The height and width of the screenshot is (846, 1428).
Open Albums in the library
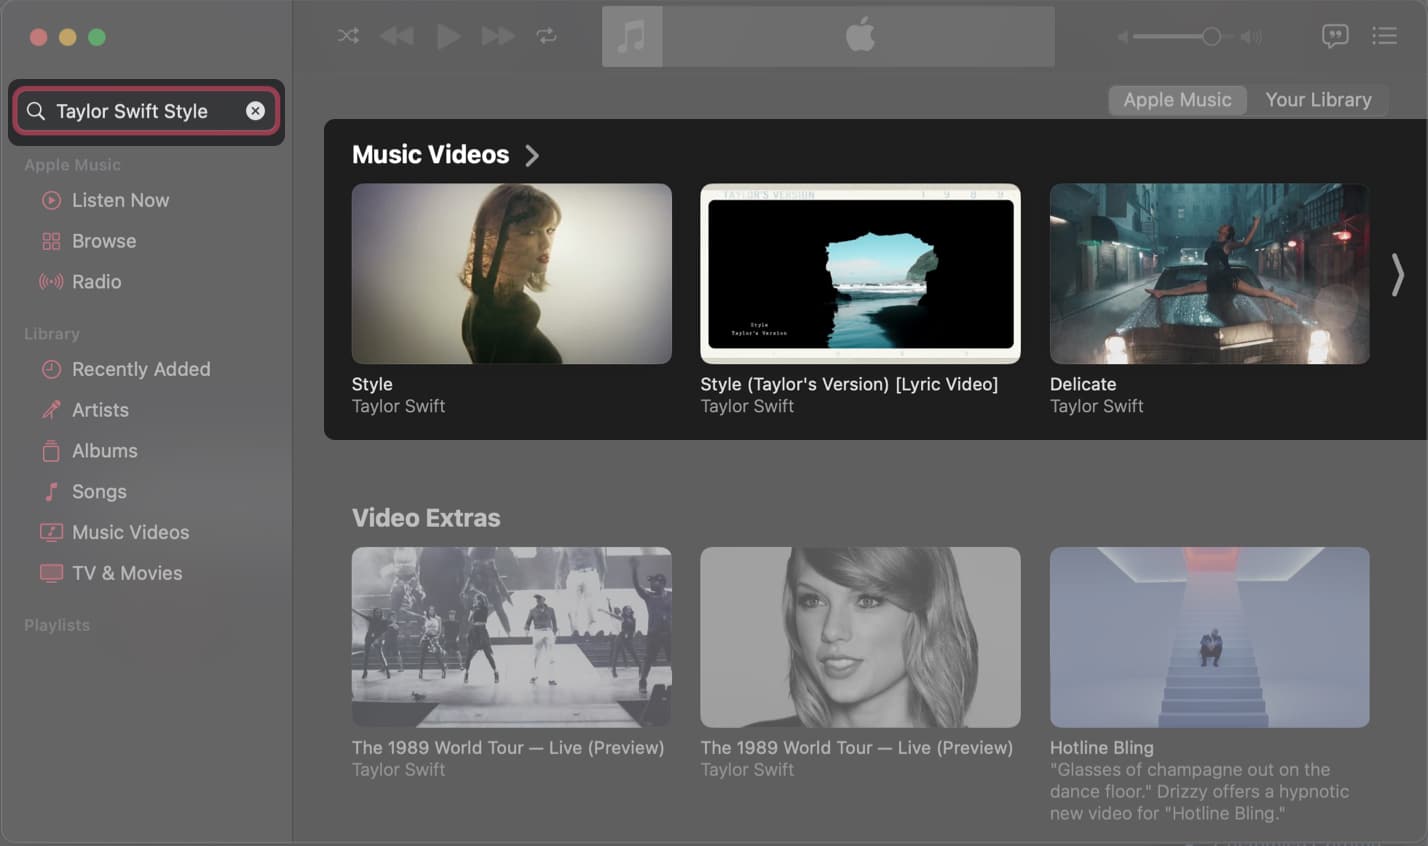click(104, 451)
